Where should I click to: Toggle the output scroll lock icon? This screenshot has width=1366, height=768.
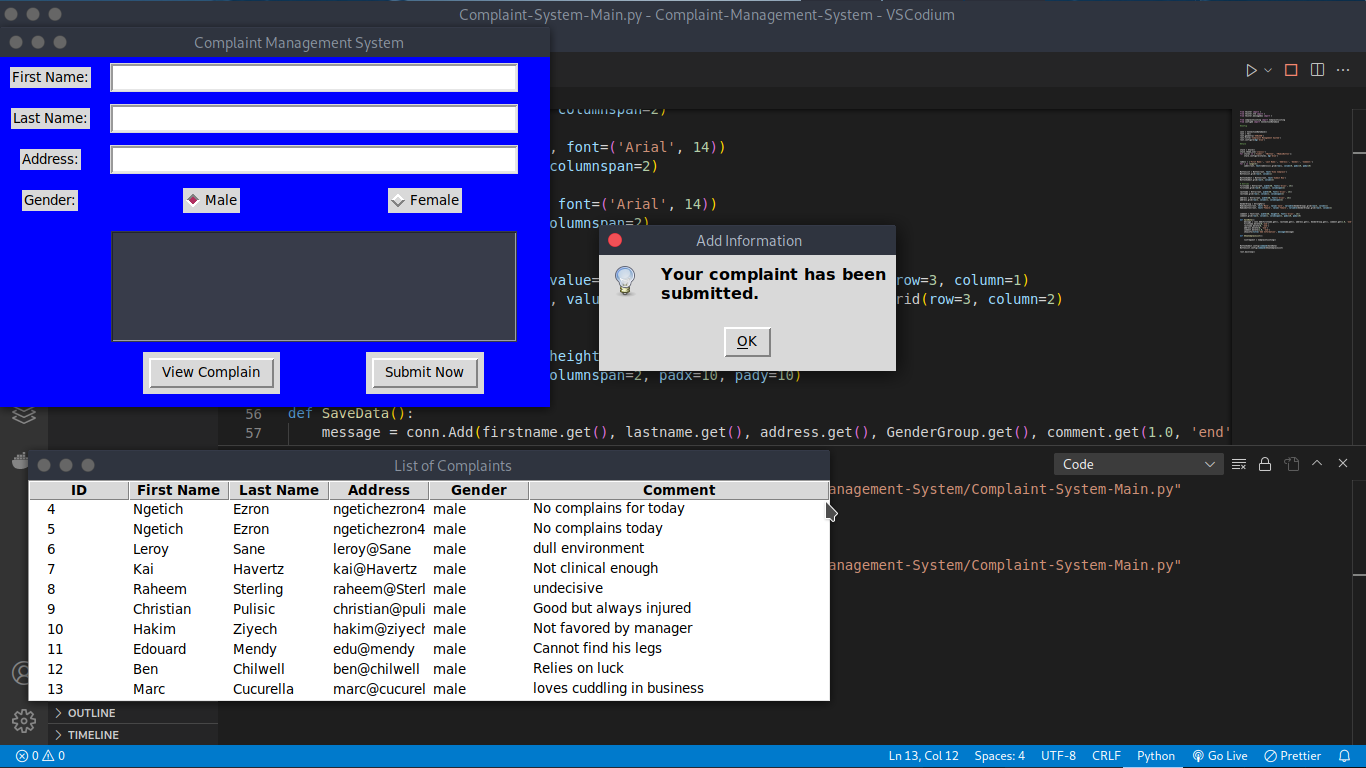point(1265,464)
